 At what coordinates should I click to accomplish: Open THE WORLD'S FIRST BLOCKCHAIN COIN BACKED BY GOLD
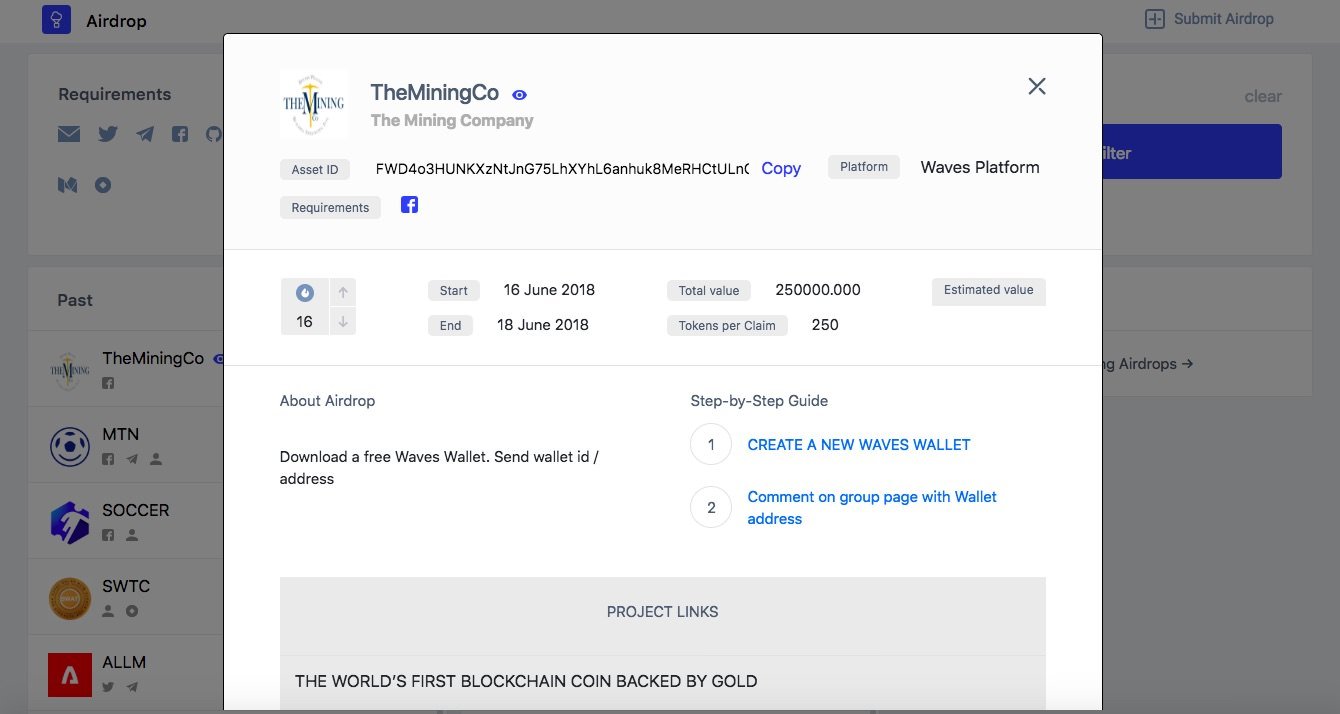[x=526, y=681]
